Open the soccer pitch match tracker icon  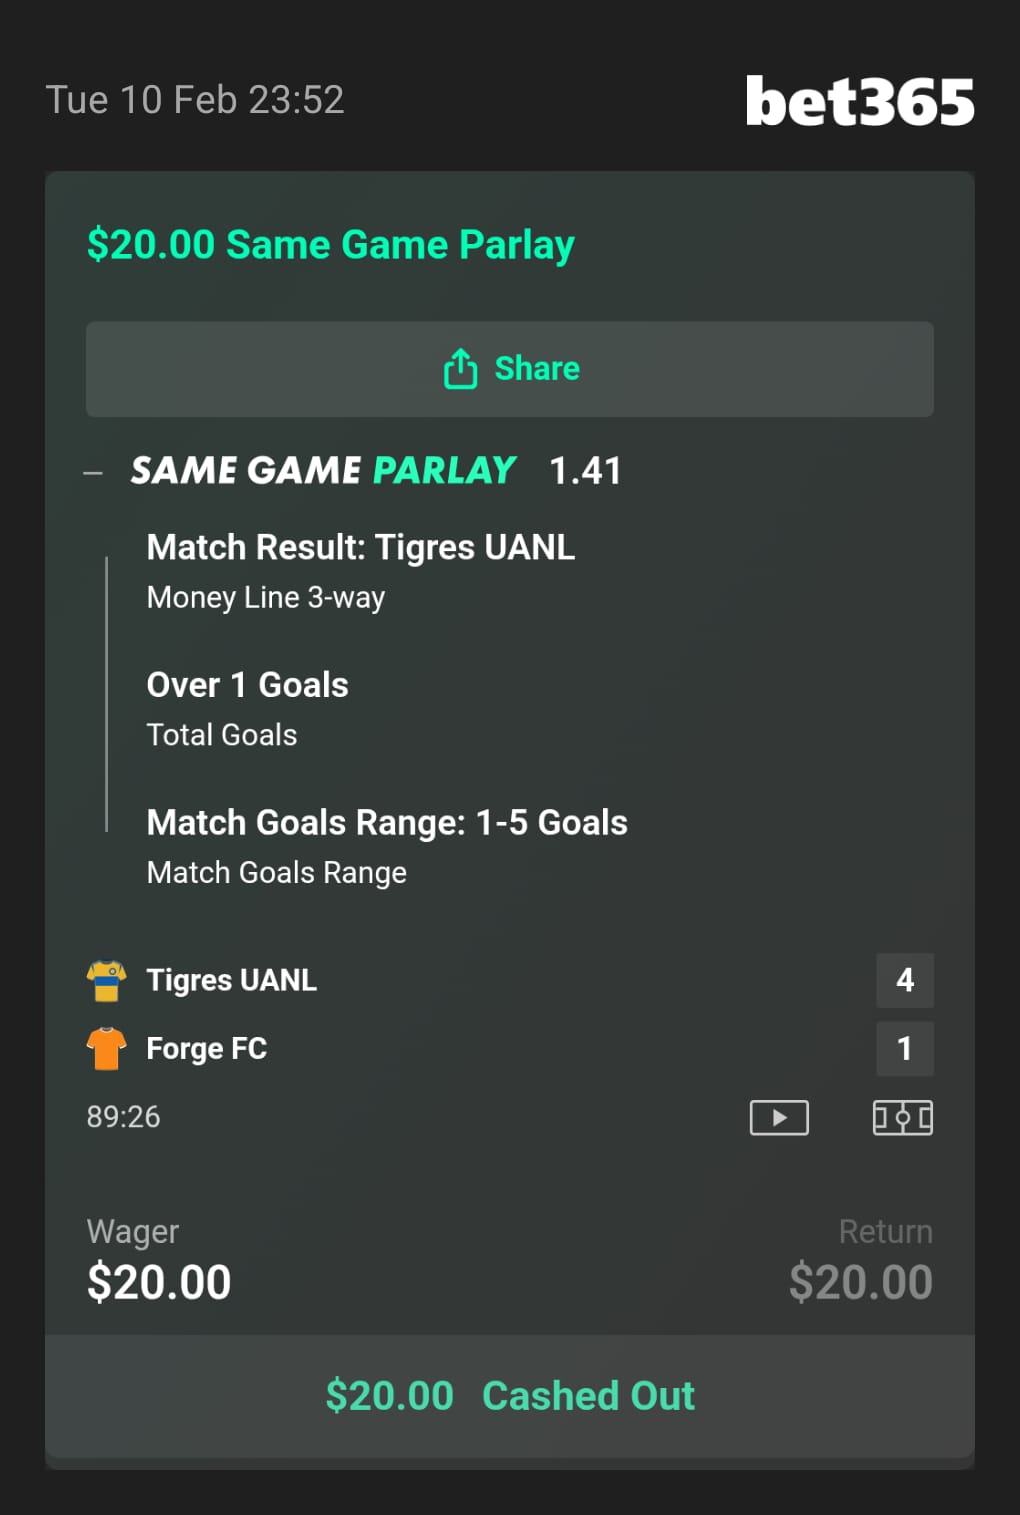902,1117
